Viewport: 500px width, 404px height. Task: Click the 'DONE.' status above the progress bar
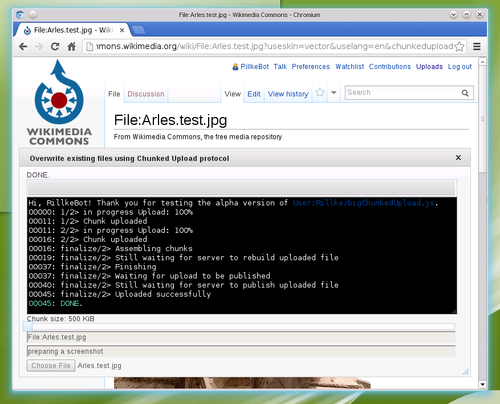38,175
